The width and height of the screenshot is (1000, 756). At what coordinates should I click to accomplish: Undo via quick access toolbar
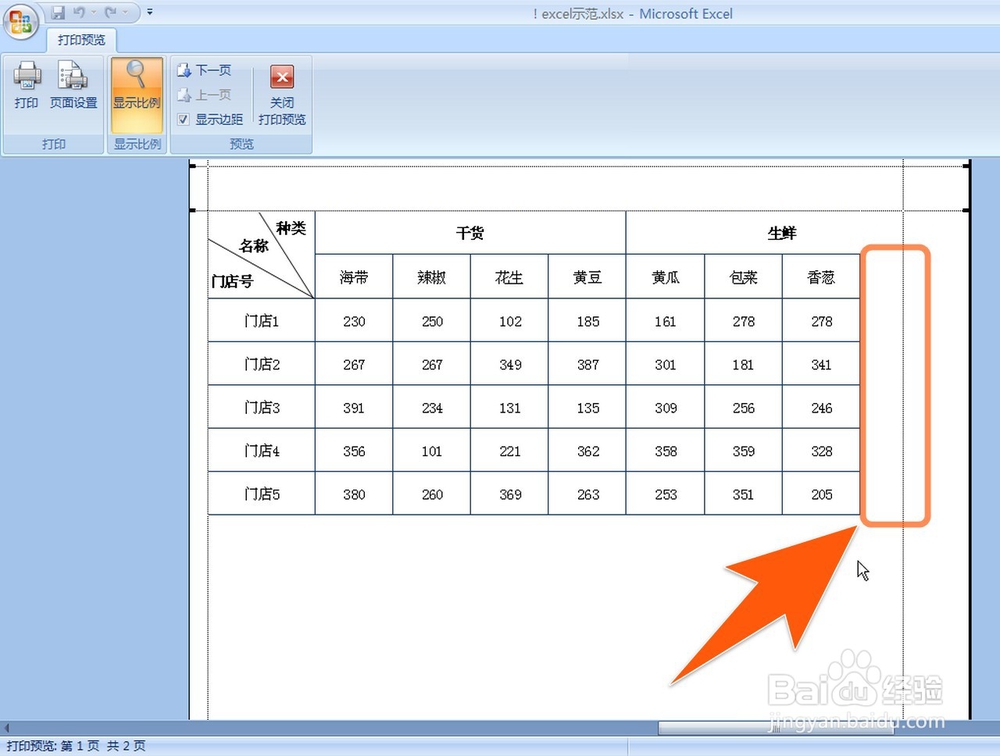coord(79,12)
